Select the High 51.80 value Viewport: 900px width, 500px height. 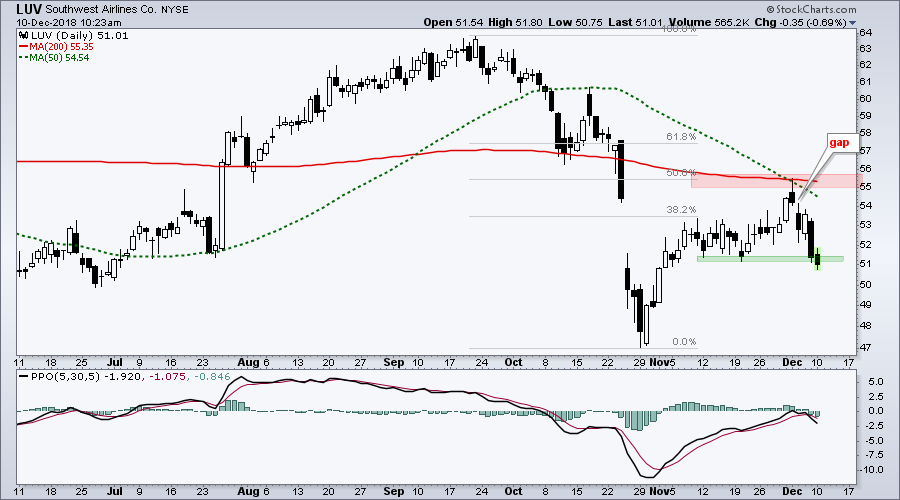(515, 22)
